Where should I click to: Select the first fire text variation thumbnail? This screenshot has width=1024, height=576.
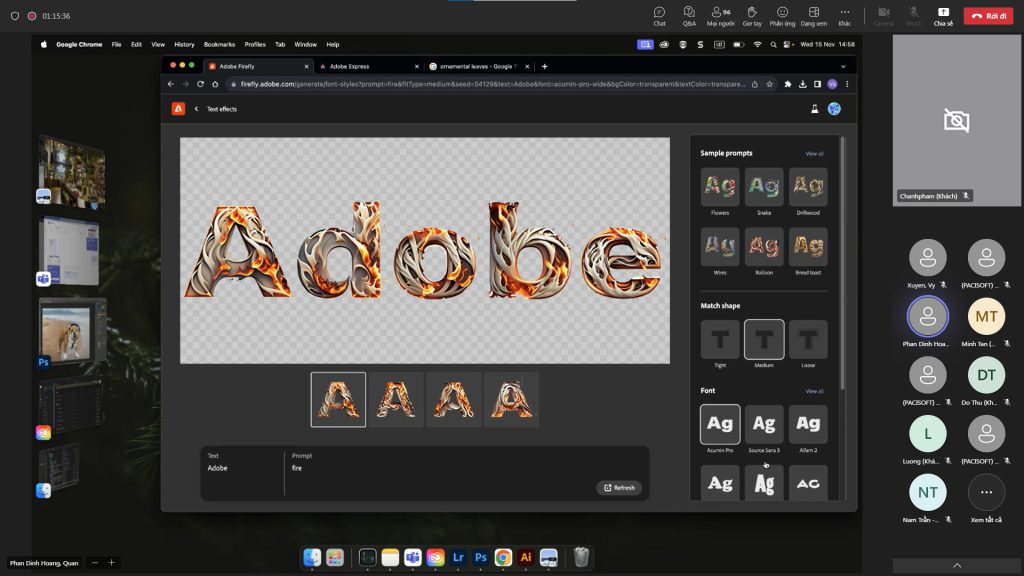tap(338, 400)
